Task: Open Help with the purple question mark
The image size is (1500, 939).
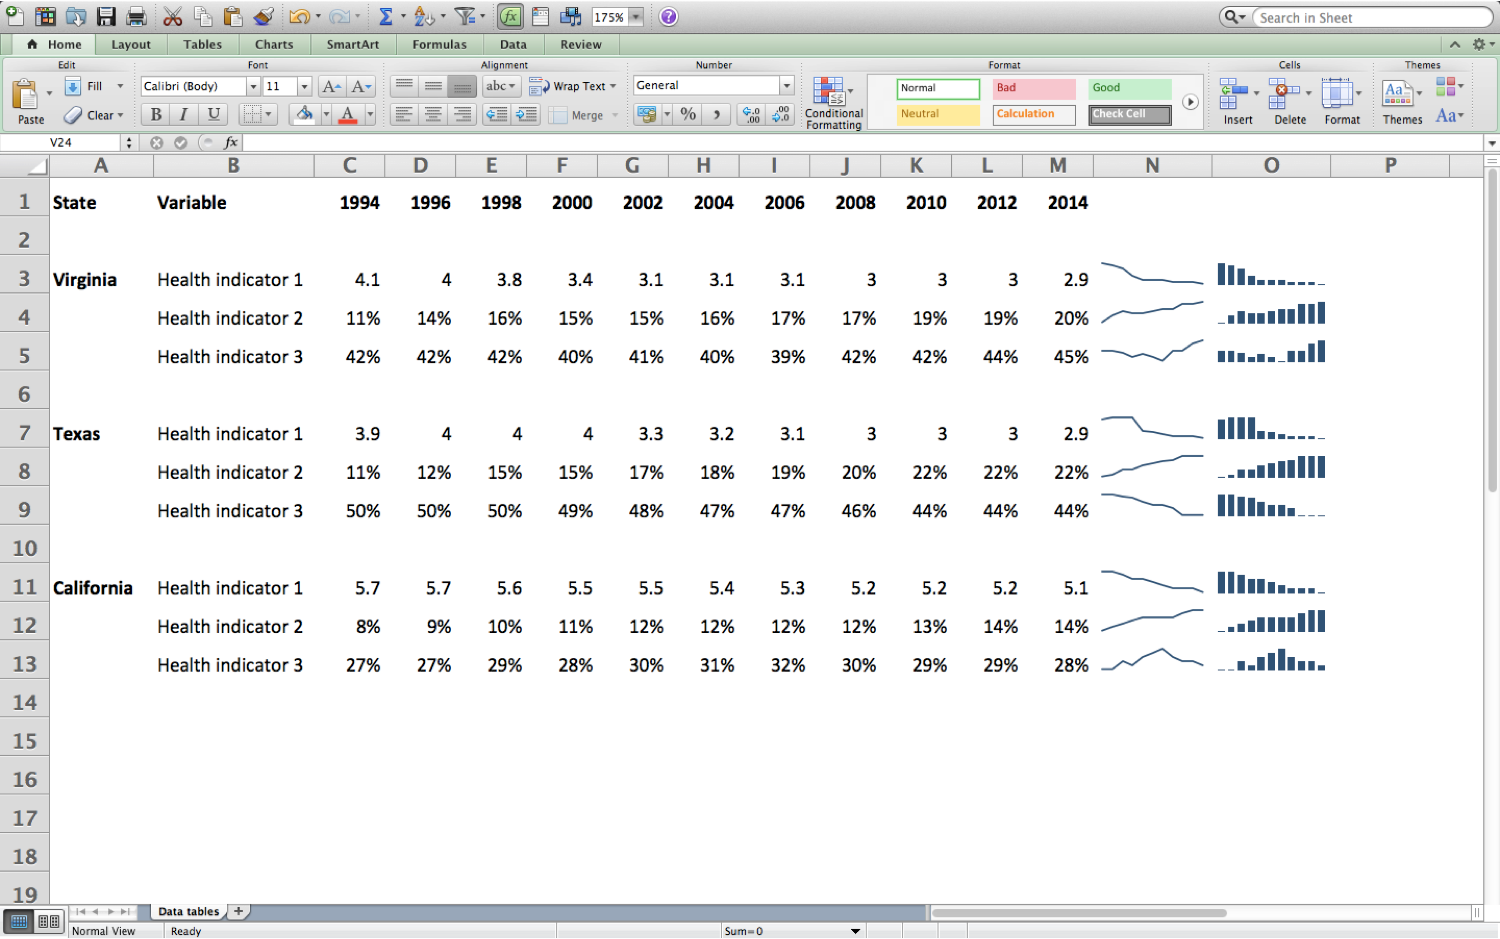Action: (x=669, y=17)
